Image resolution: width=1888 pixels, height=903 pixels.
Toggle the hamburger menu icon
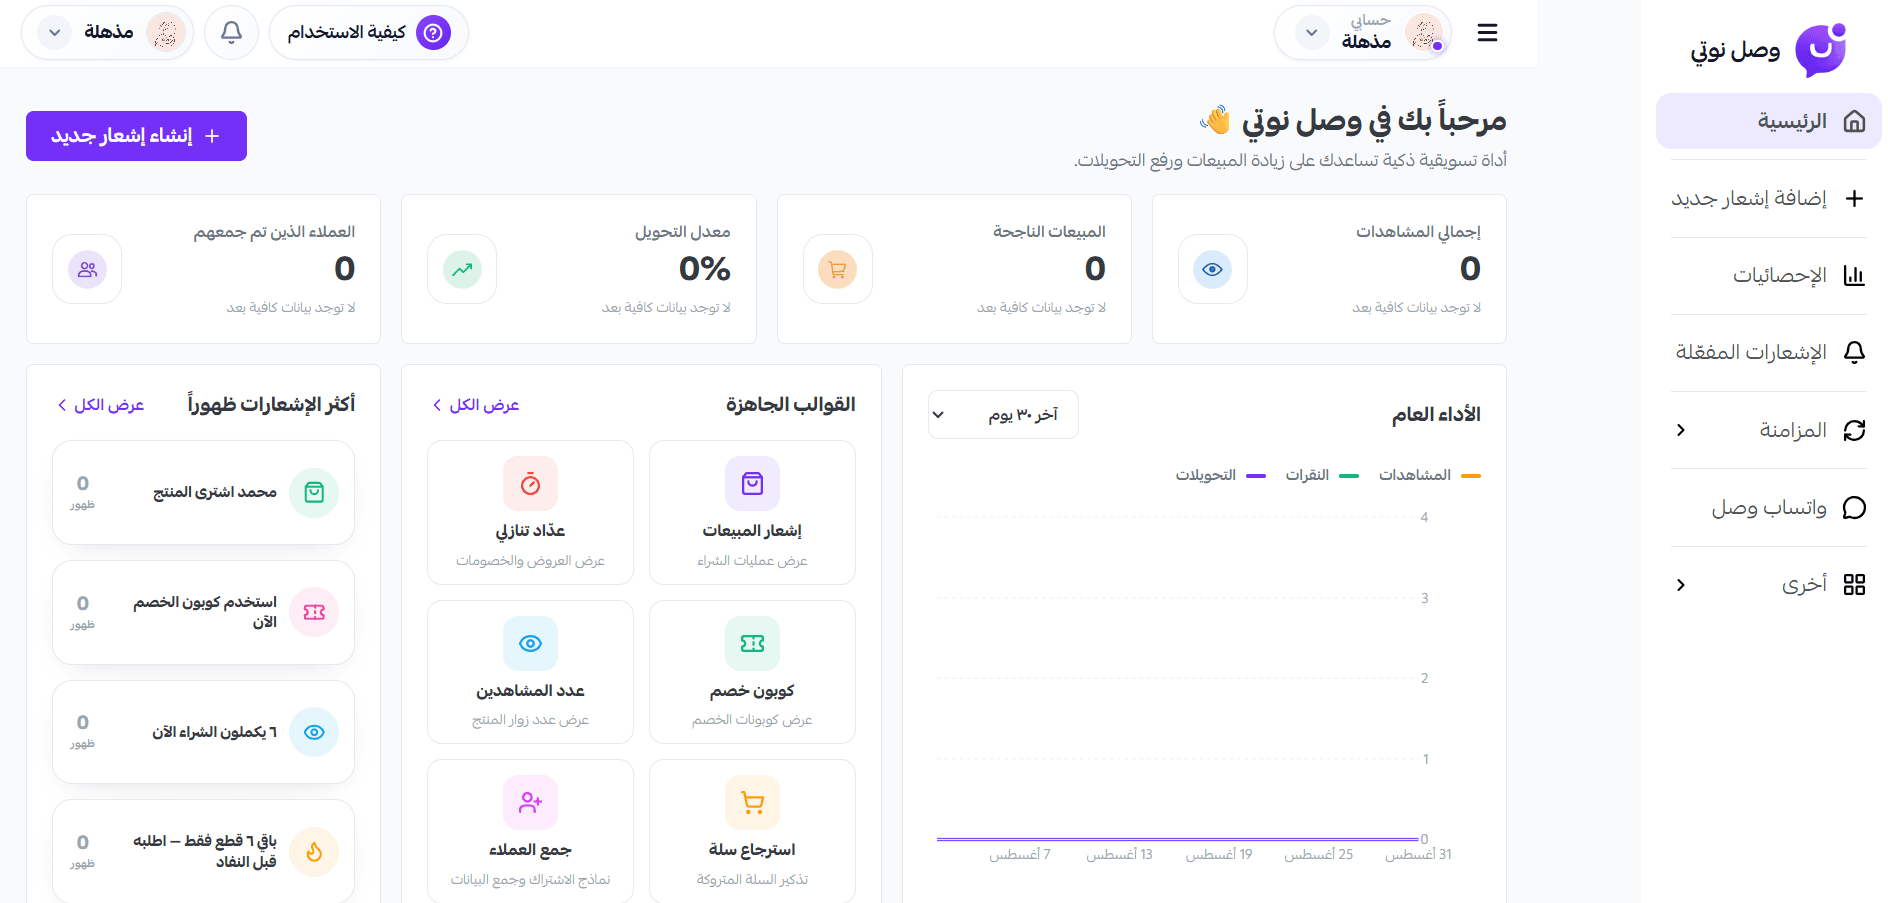pos(1487,33)
